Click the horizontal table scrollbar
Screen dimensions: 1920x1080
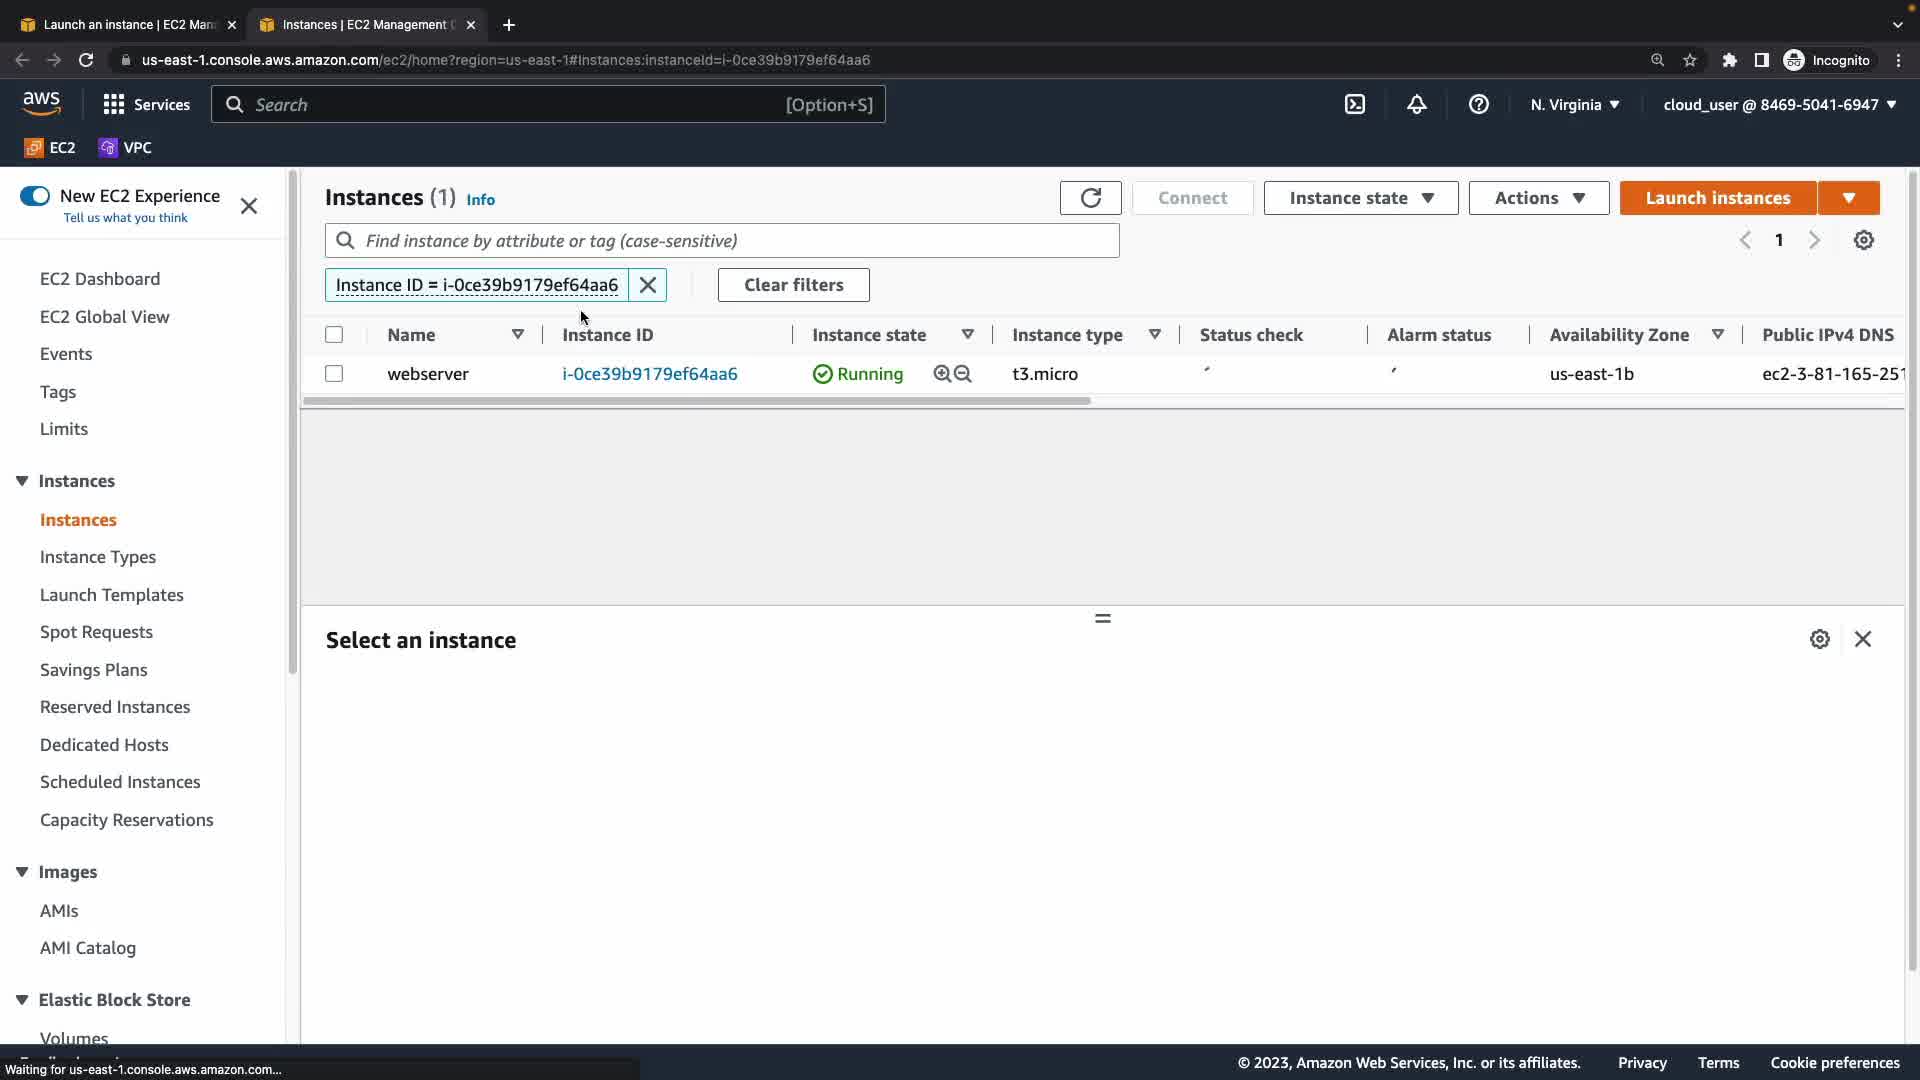pos(696,401)
